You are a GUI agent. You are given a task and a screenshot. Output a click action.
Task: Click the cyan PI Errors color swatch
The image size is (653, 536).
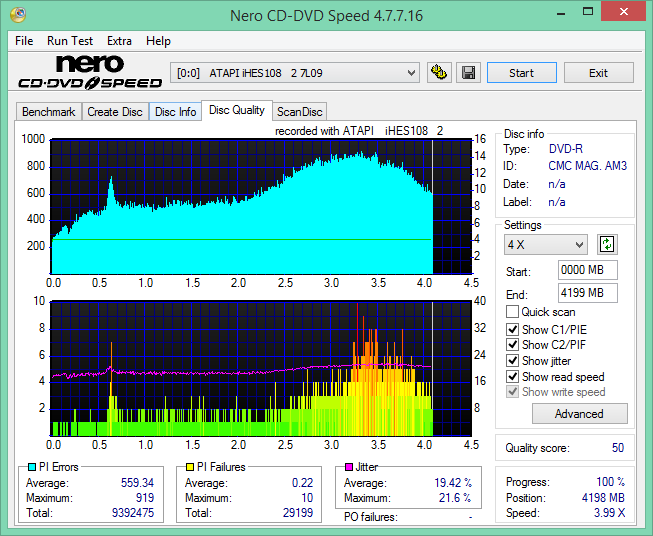[31, 467]
